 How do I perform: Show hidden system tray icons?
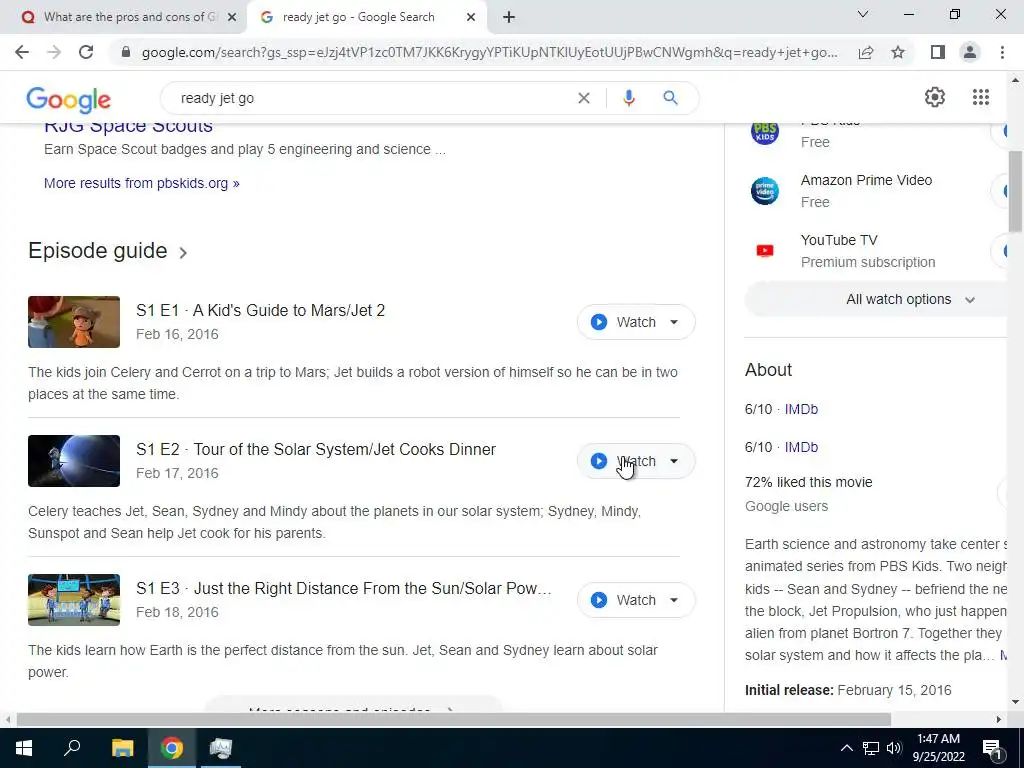click(x=846, y=748)
